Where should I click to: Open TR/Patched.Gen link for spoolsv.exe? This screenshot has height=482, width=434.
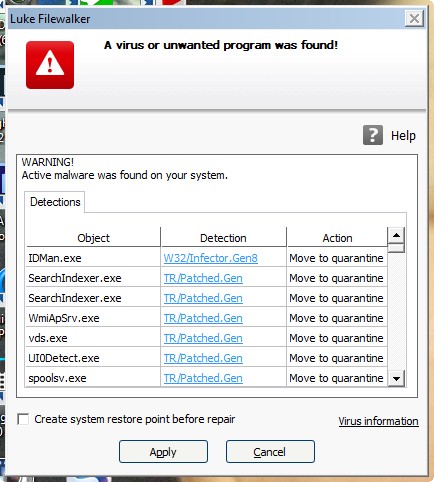pyautogui.click(x=203, y=378)
